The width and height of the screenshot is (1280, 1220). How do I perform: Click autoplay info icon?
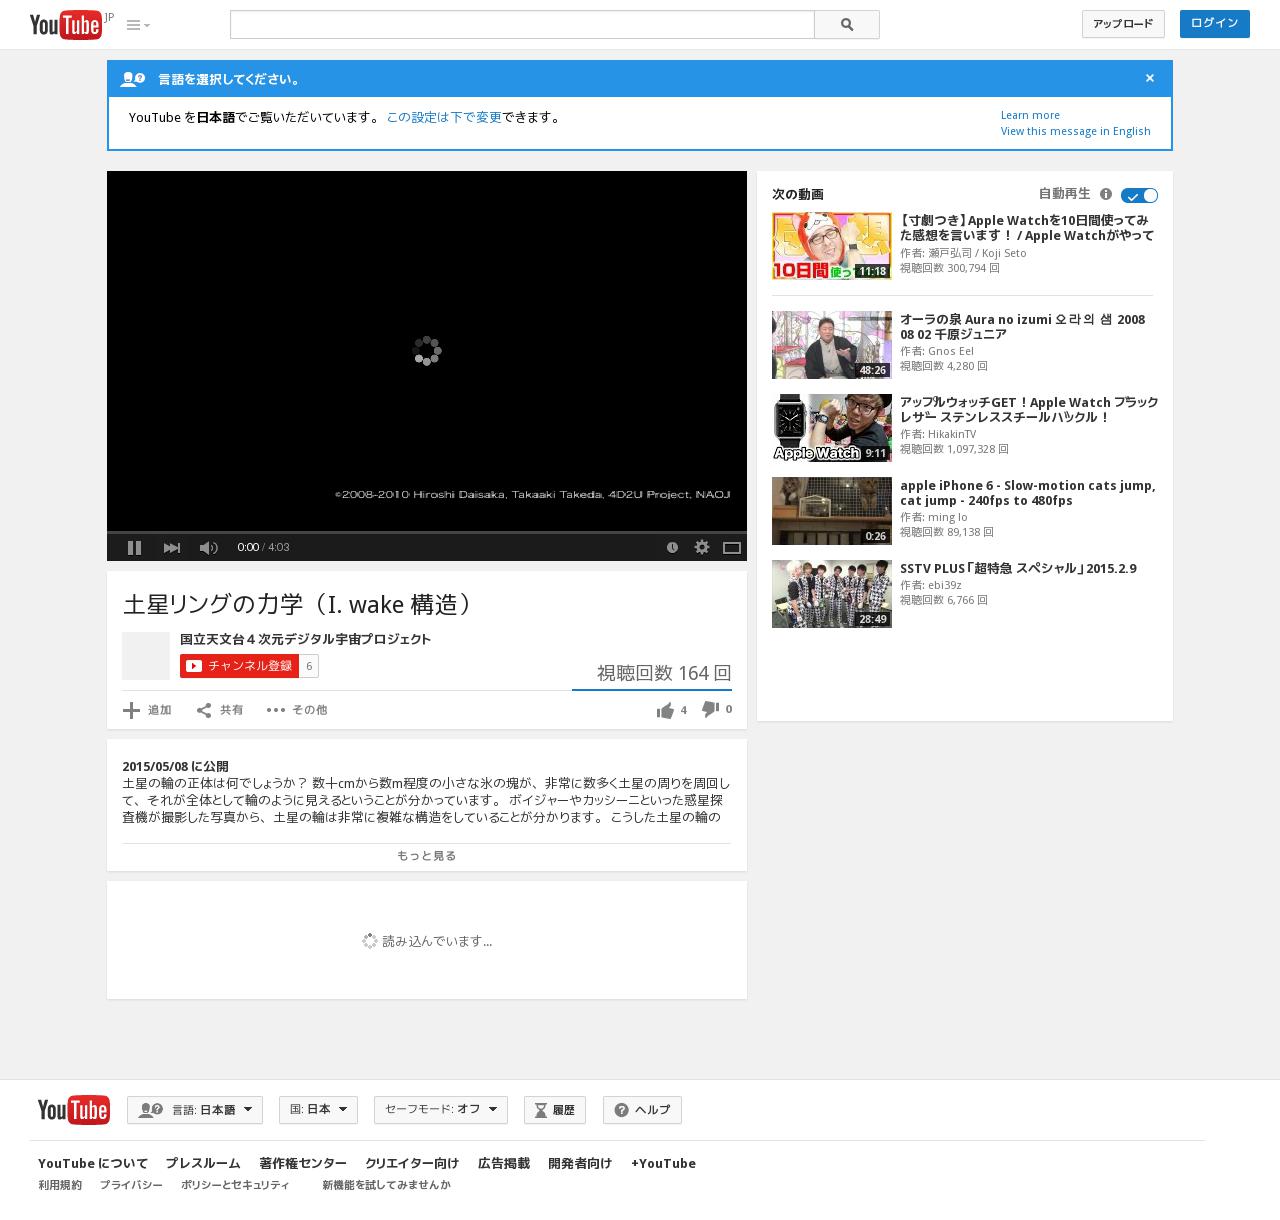click(1106, 194)
